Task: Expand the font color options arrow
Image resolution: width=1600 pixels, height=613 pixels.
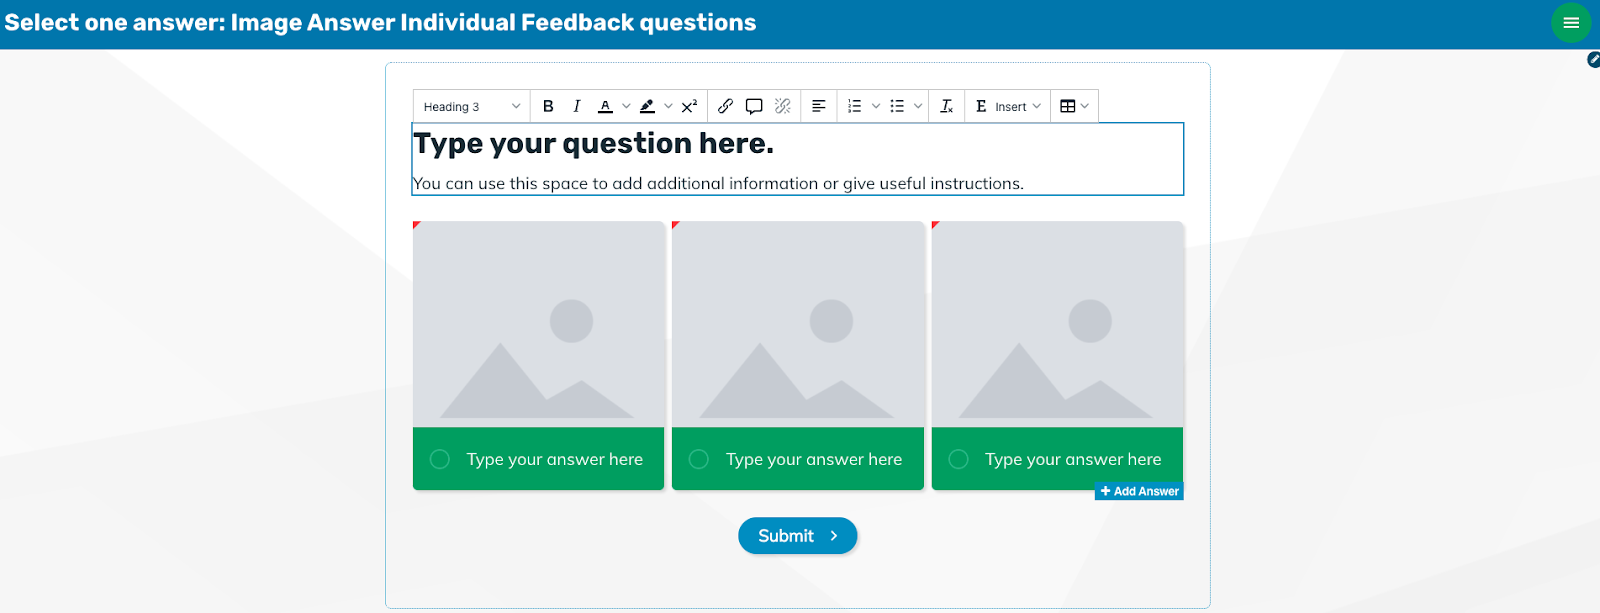Action: tap(626, 106)
